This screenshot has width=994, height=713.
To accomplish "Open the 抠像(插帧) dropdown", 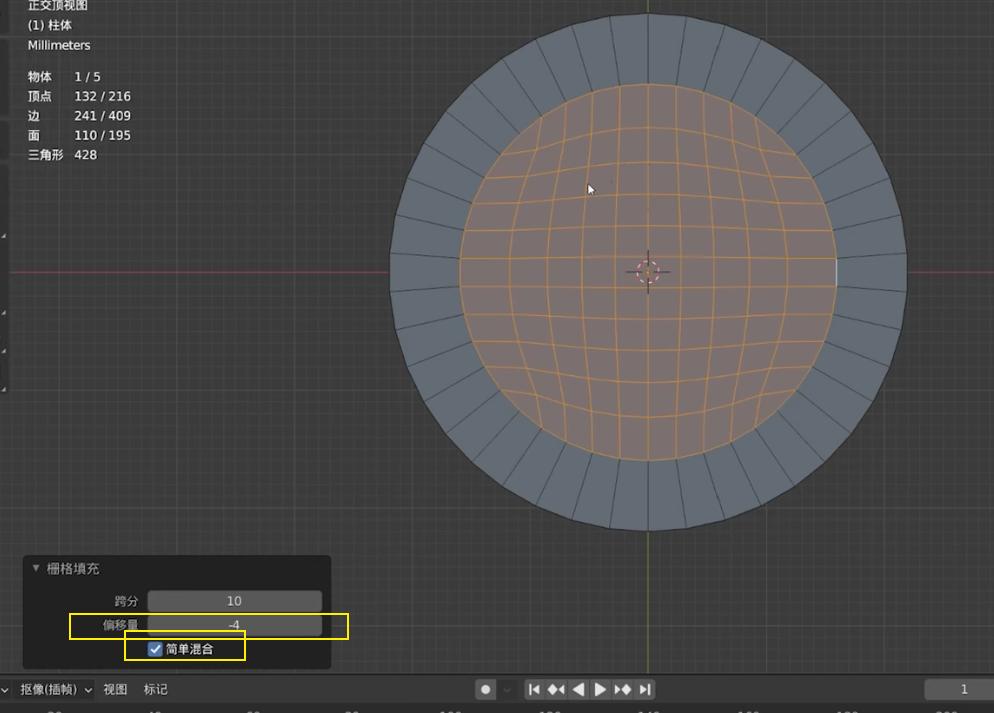I will (x=56, y=690).
